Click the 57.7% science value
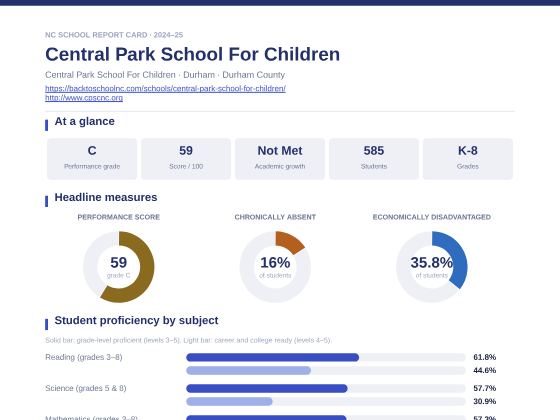The height and width of the screenshot is (420, 560). (x=485, y=388)
